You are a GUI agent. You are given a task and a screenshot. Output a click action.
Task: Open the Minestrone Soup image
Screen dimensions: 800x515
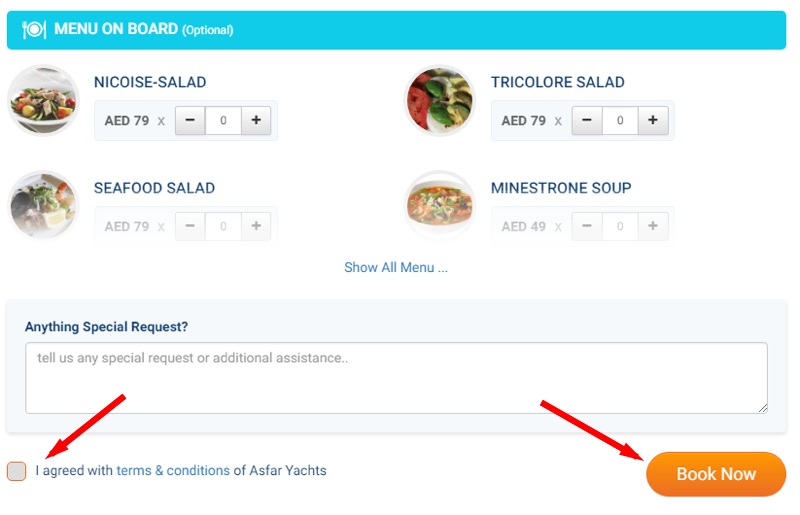click(x=440, y=205)
